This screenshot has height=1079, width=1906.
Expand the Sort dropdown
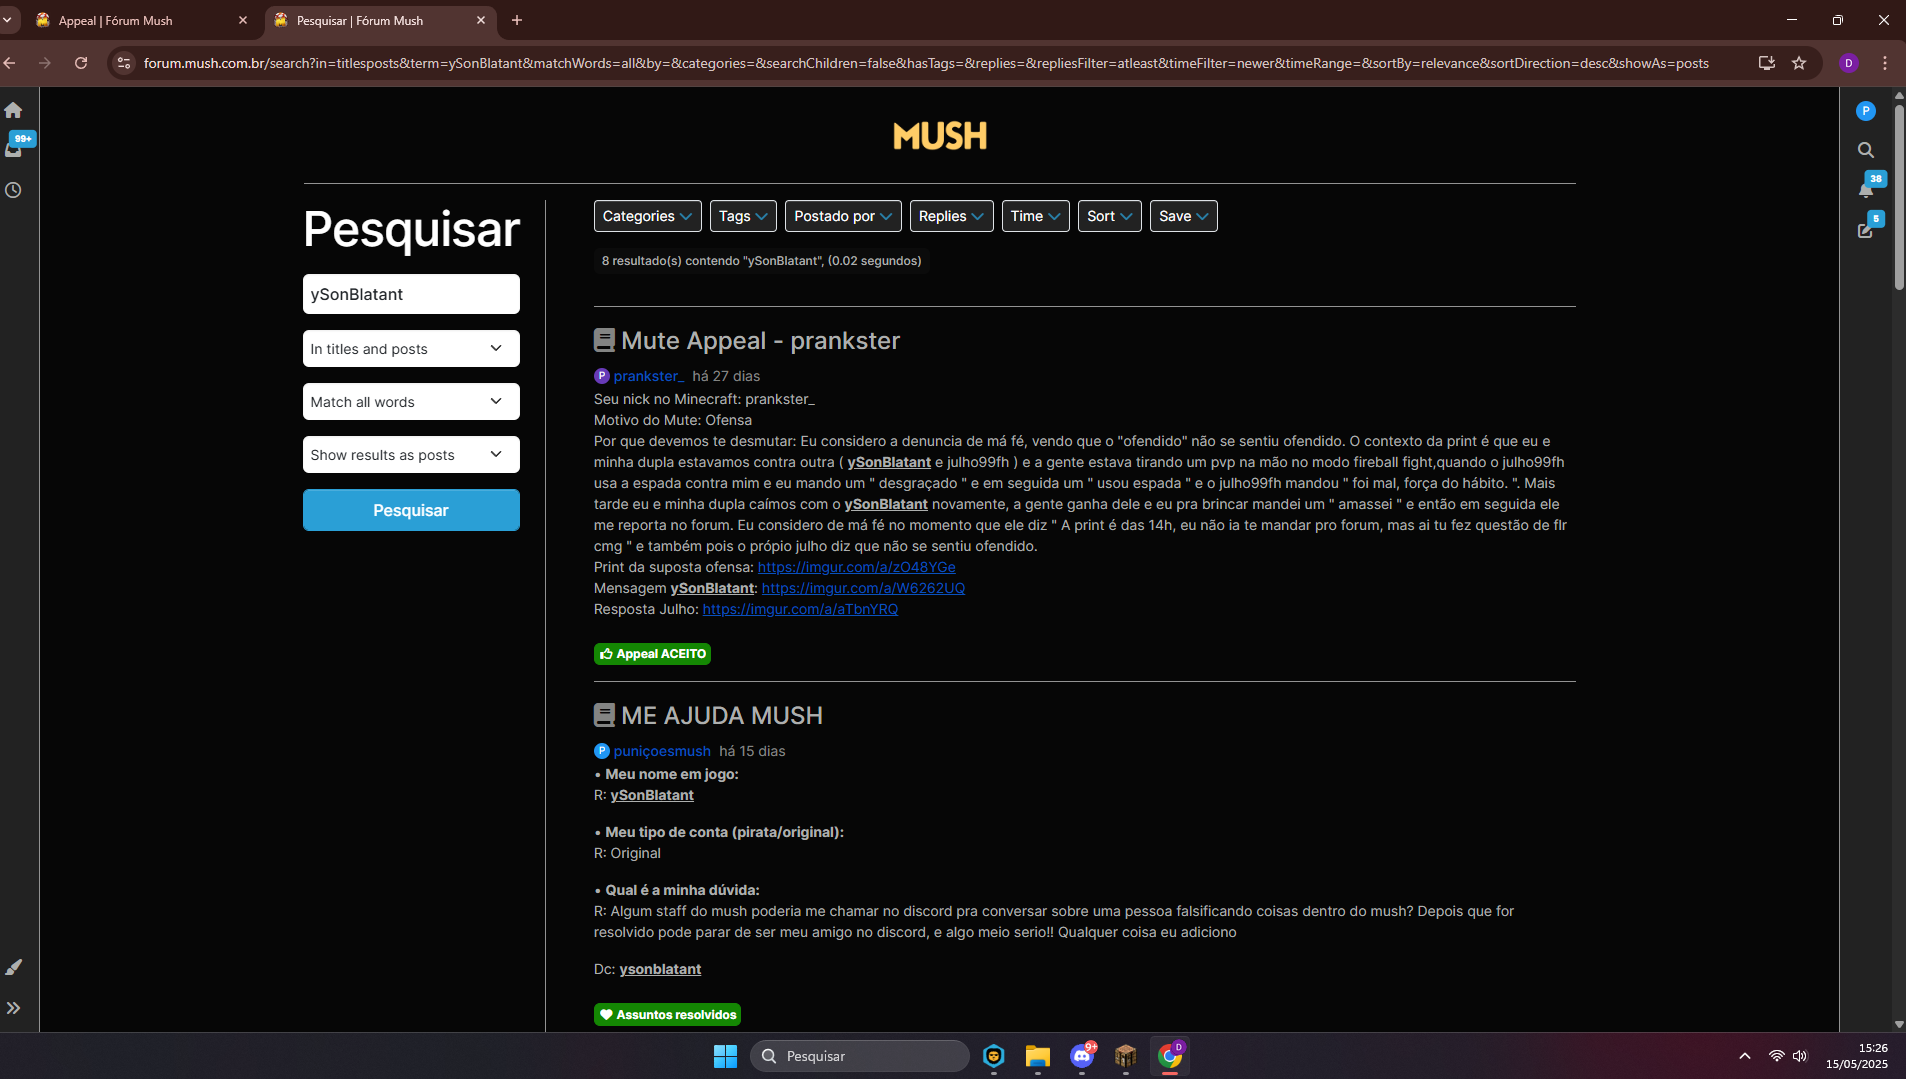tap(1109, 216)
